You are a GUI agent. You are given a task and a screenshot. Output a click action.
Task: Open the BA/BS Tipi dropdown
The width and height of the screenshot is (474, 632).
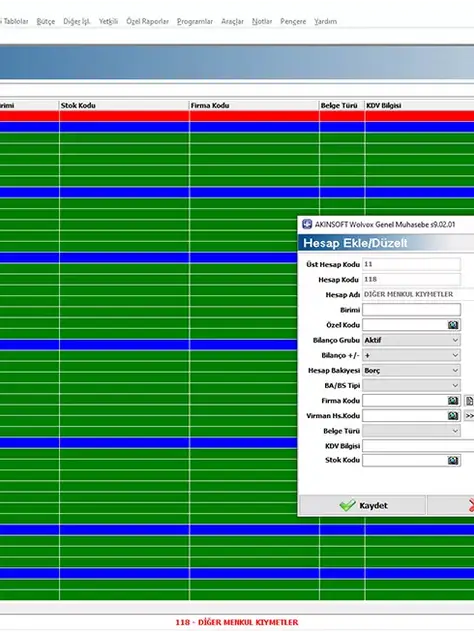coord(412,385)
